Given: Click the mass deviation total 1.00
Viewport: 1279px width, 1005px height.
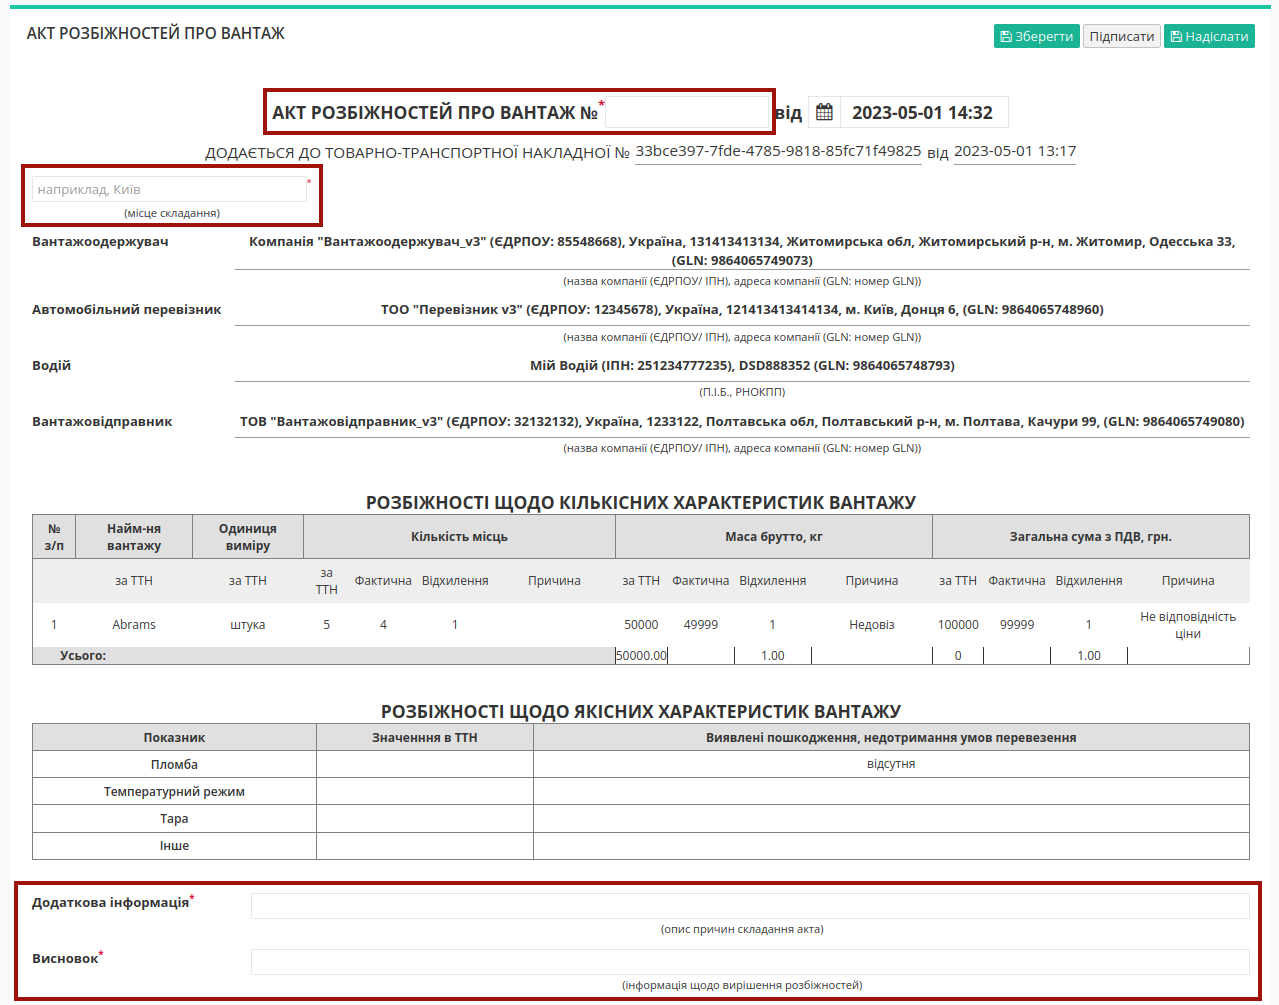Looking at the screenshot, I should click(x=773, y=656).
